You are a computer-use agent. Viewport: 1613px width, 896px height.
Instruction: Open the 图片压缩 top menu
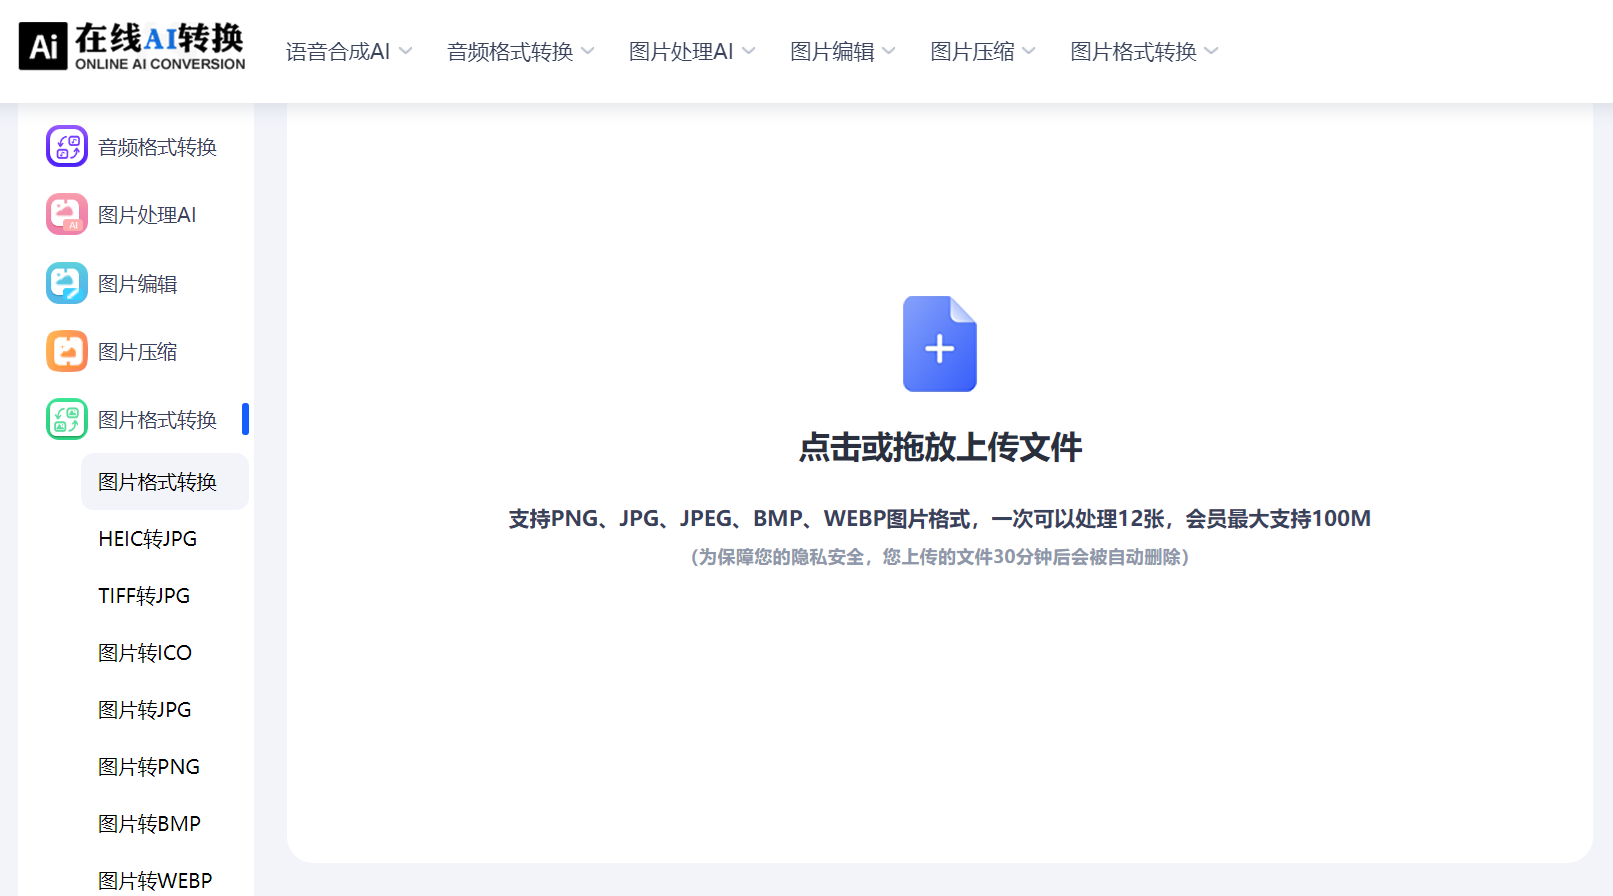point(982,52)
